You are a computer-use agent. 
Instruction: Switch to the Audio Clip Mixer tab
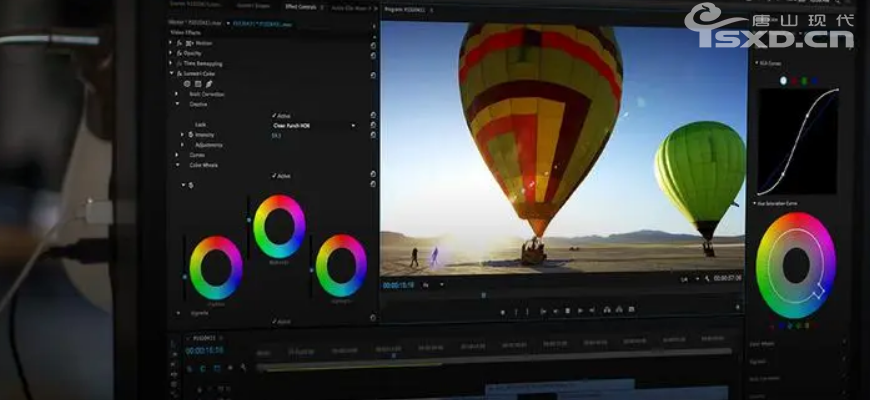(350, 8)
